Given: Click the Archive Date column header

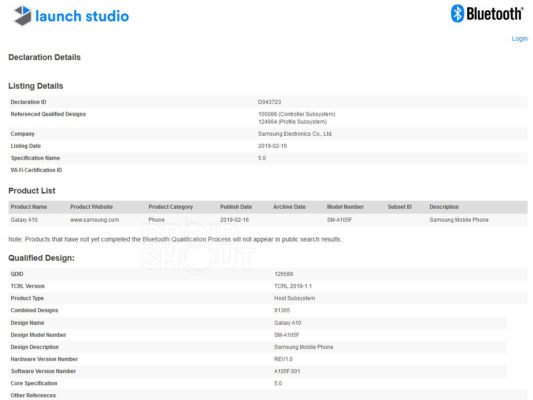Looking at the screenshot, I should (289, 207).
